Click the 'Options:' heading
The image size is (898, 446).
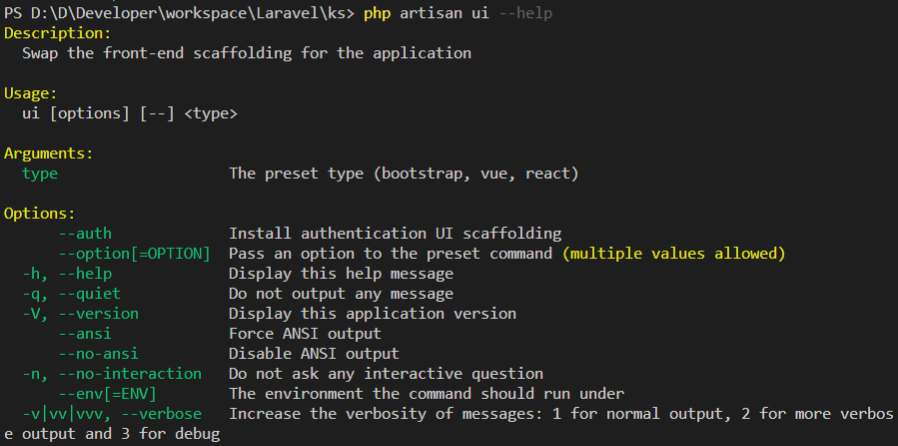point(40,214)
